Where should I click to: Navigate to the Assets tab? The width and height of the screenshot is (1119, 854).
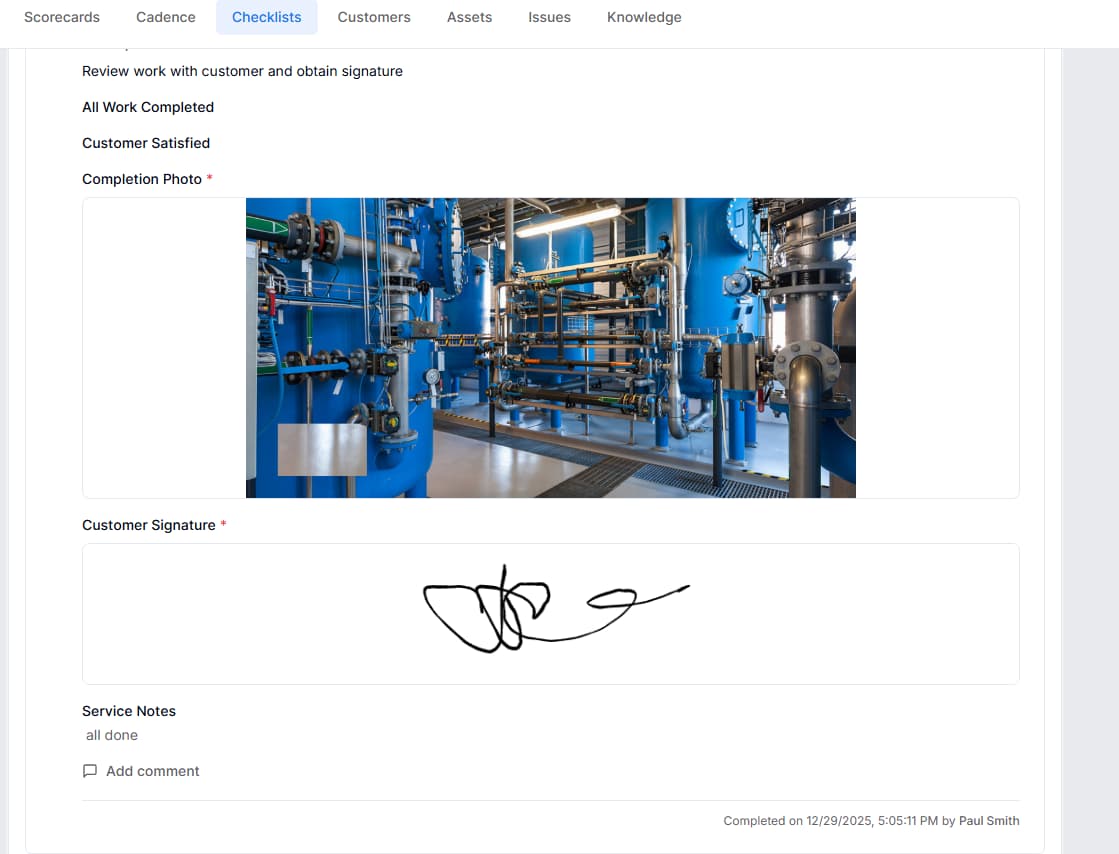(469, 17)
